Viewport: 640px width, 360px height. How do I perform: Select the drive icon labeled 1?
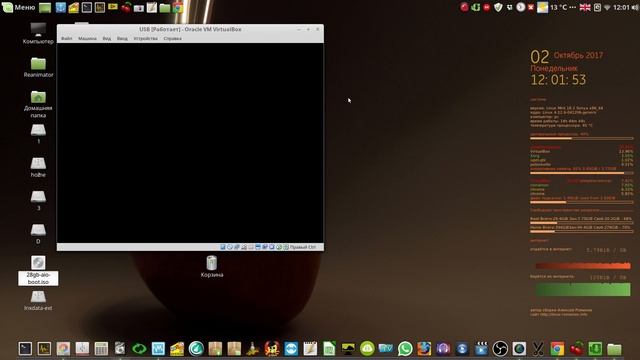click(x=38, y=134)
